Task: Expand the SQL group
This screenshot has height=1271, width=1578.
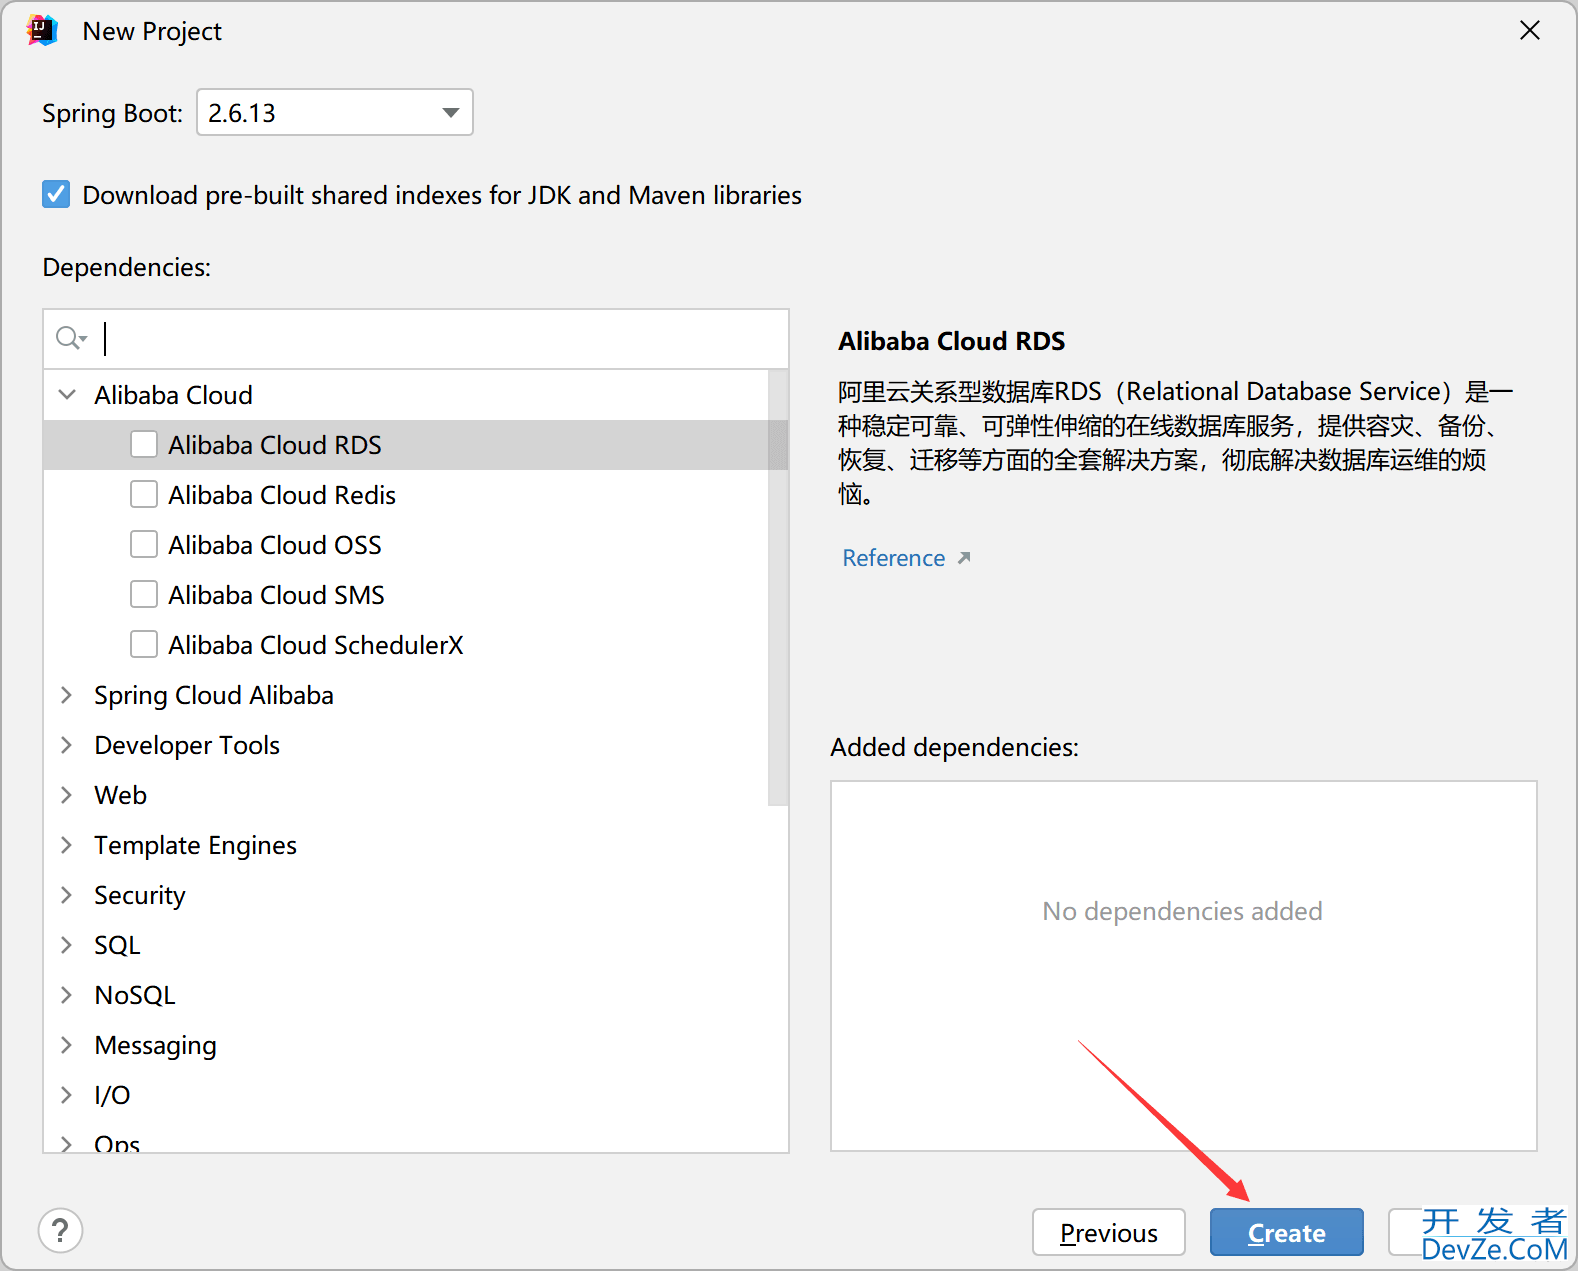Action: 67,944
